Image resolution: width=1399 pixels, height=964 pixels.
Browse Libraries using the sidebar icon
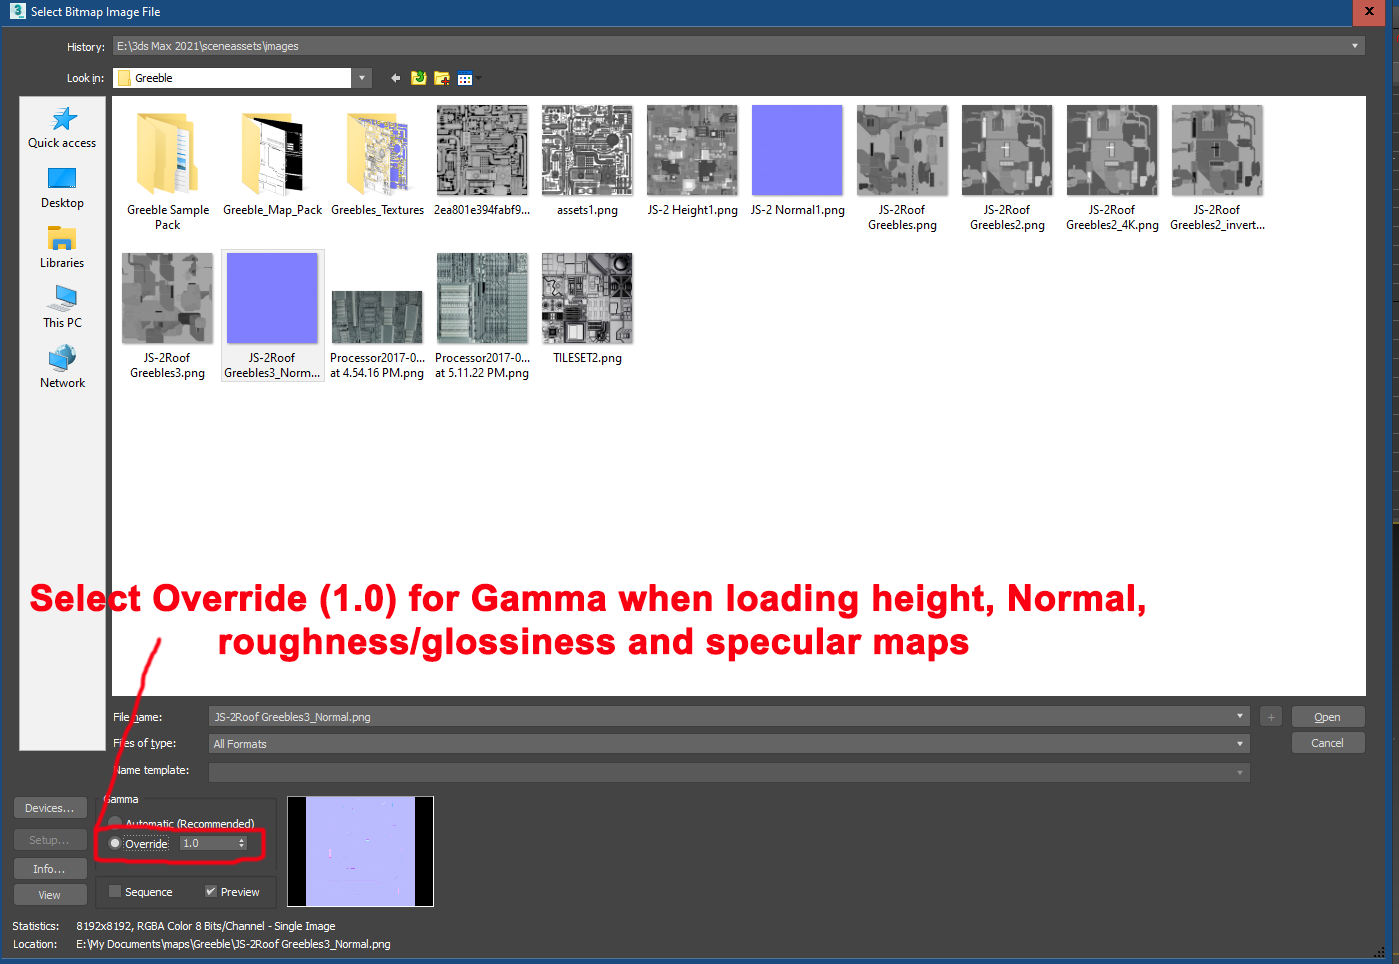(x=61, y=245)
